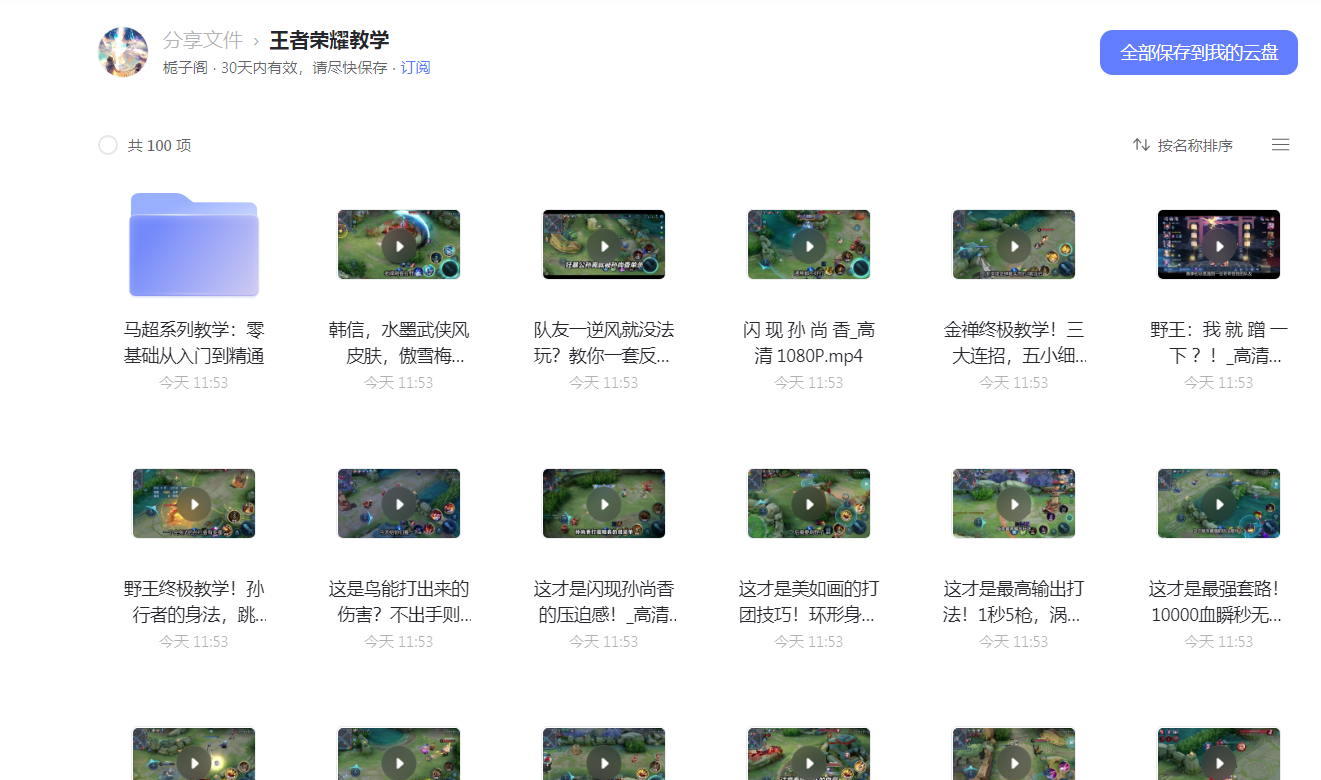Go back to 分享文件 breadcrumb
Screen dimensions: 1321x780
point(203,40)
